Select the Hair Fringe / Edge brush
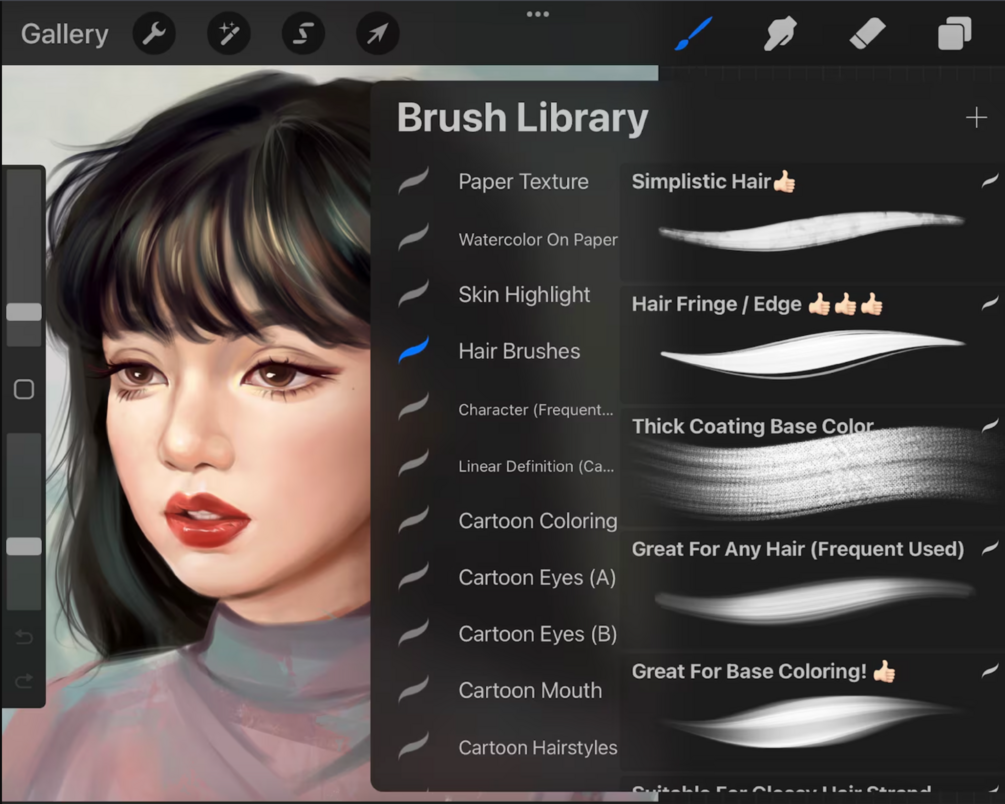The height and width of the screenshot is (804, 1005). tap(811, 344)
